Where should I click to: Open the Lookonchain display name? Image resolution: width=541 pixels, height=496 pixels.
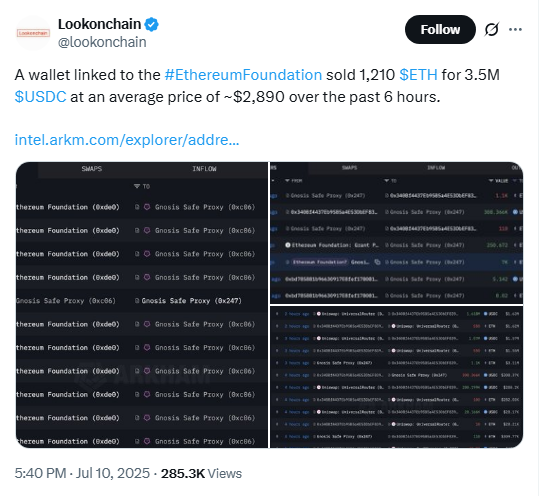pyautogui.click(x=99, y=24)
